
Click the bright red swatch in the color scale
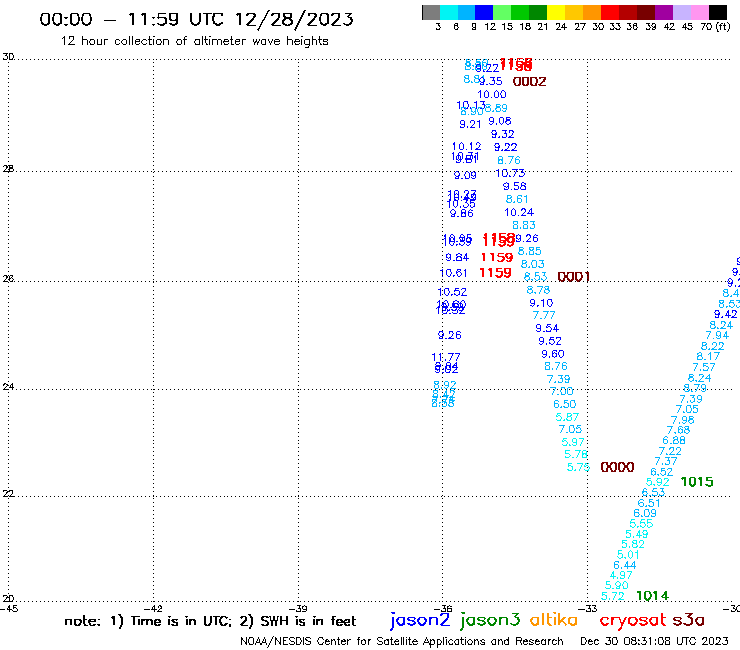610,12
